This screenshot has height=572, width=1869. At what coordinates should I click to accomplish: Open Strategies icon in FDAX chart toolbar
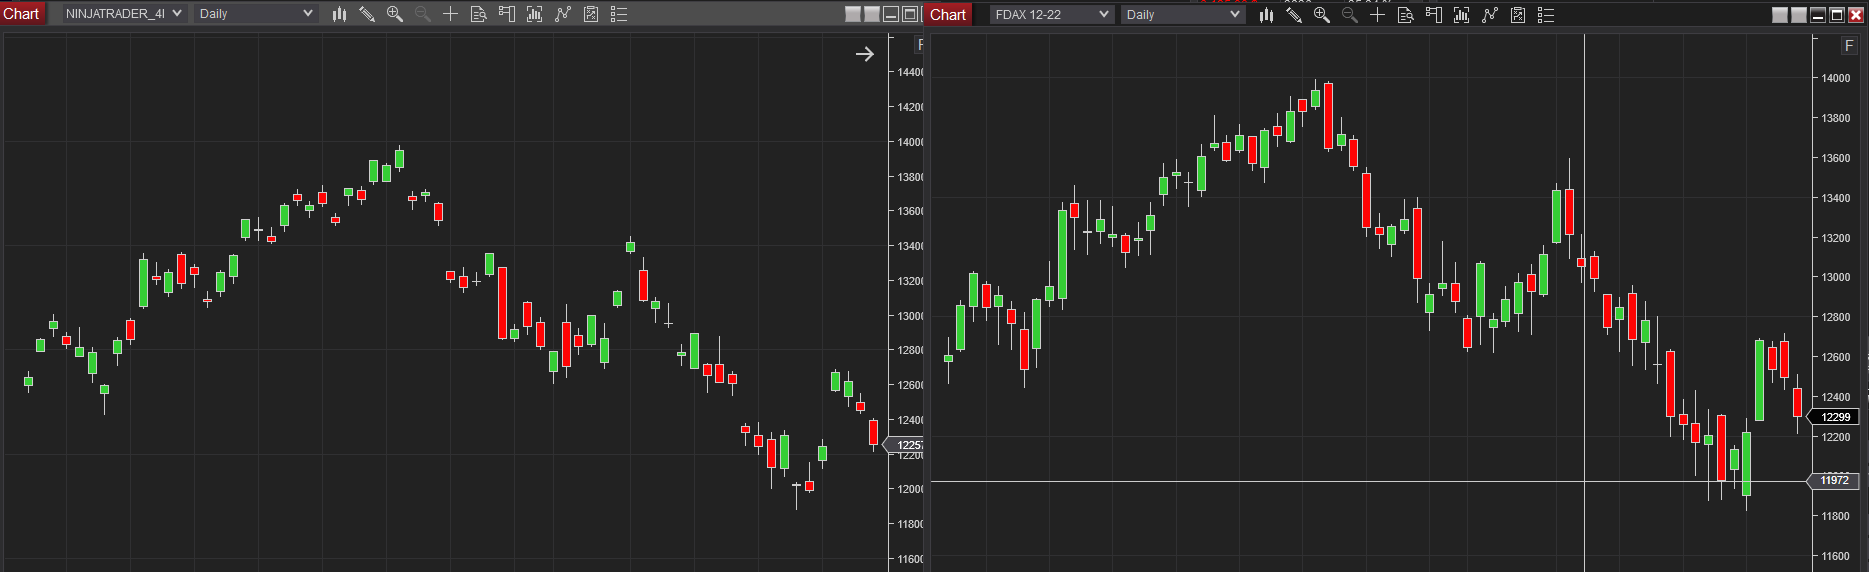point(1518,15)
